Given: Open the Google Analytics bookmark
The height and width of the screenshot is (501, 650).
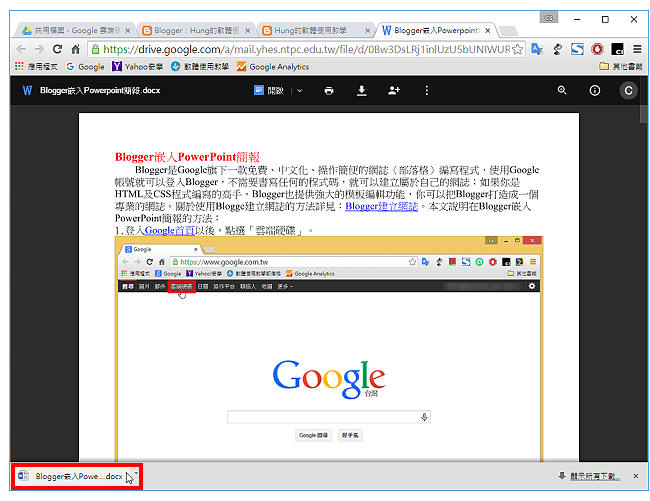Looking at the screenshot, I should click(273, 66).
